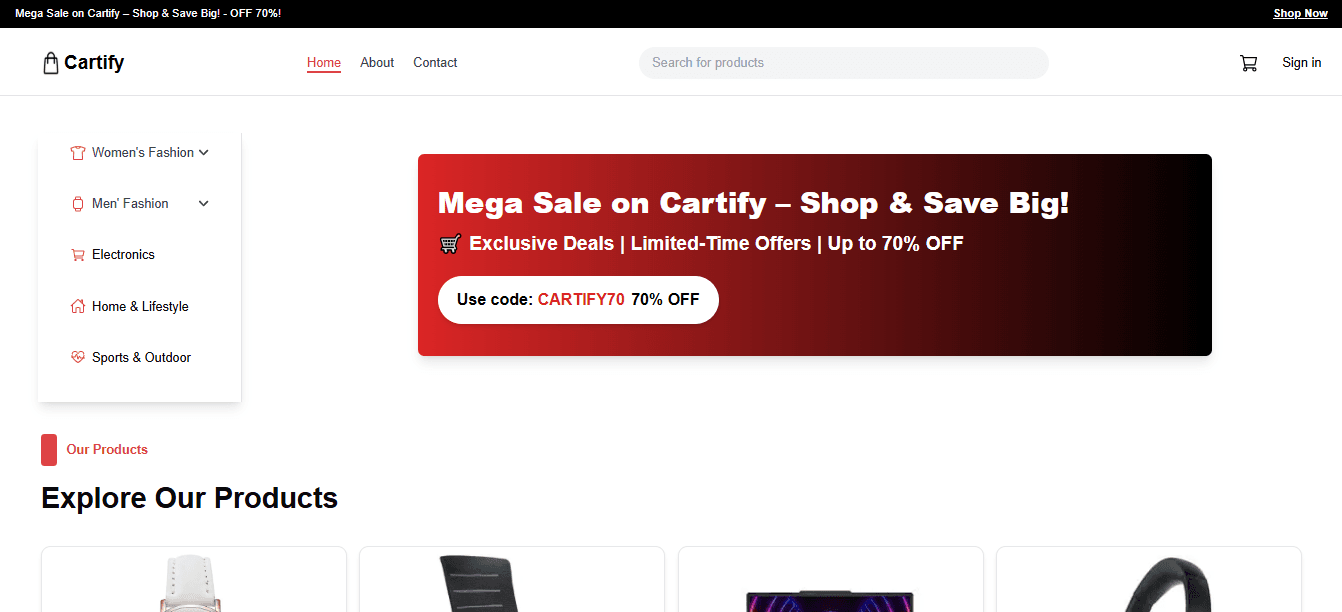Click the Women's Fashion shirt icon
Viewport: 1342px width, 612px height.
tap(78, 153)
